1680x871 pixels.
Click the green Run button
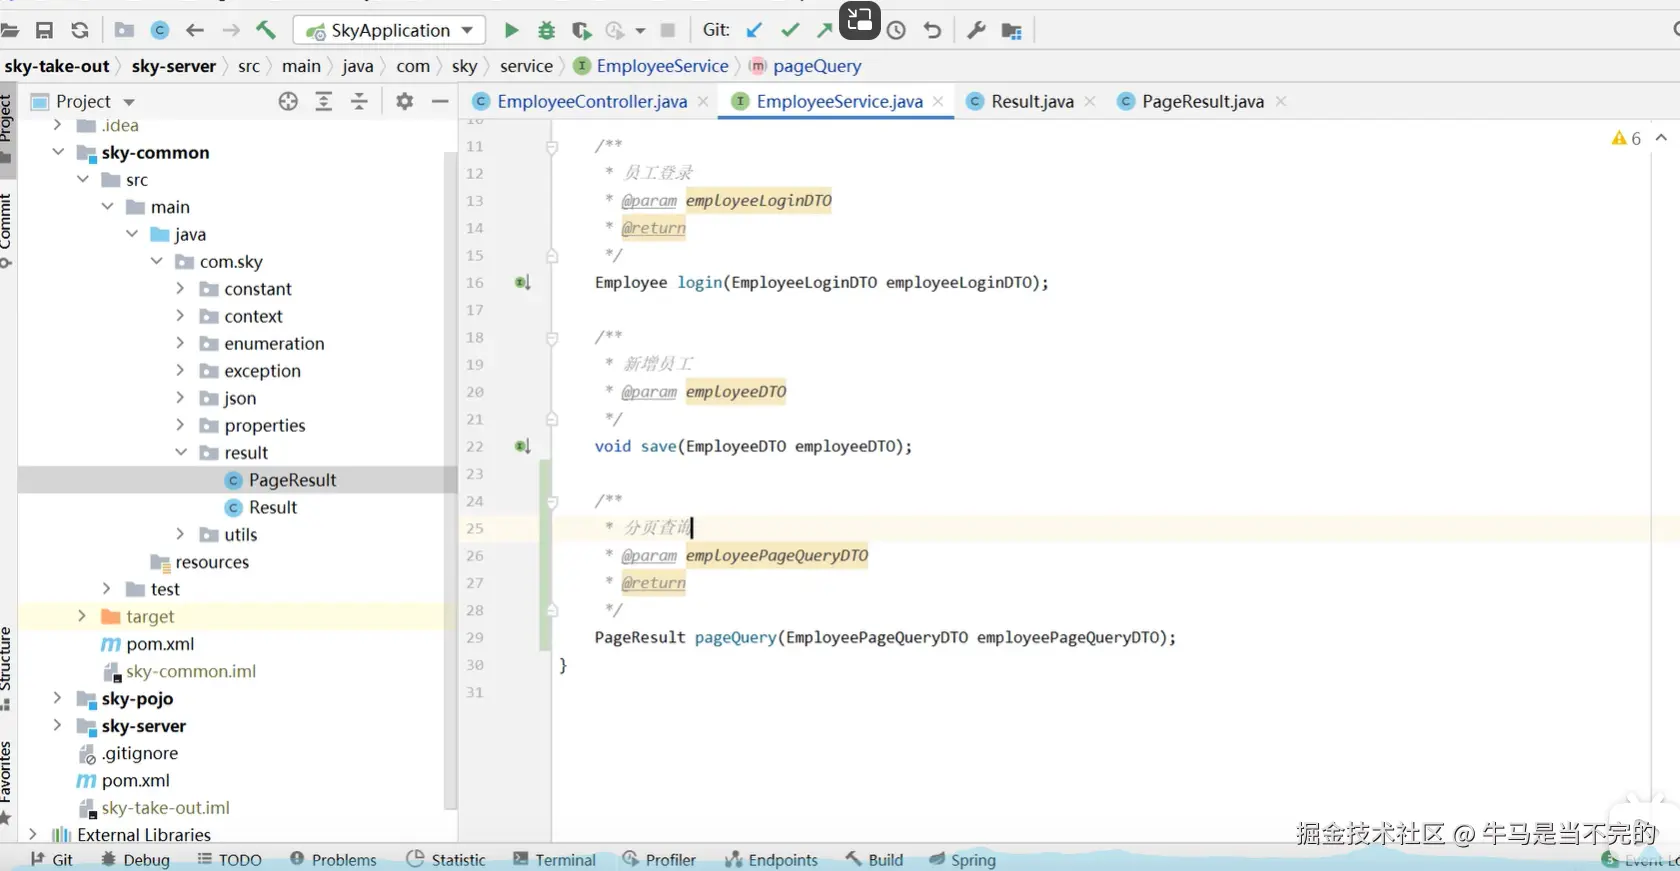511,30
